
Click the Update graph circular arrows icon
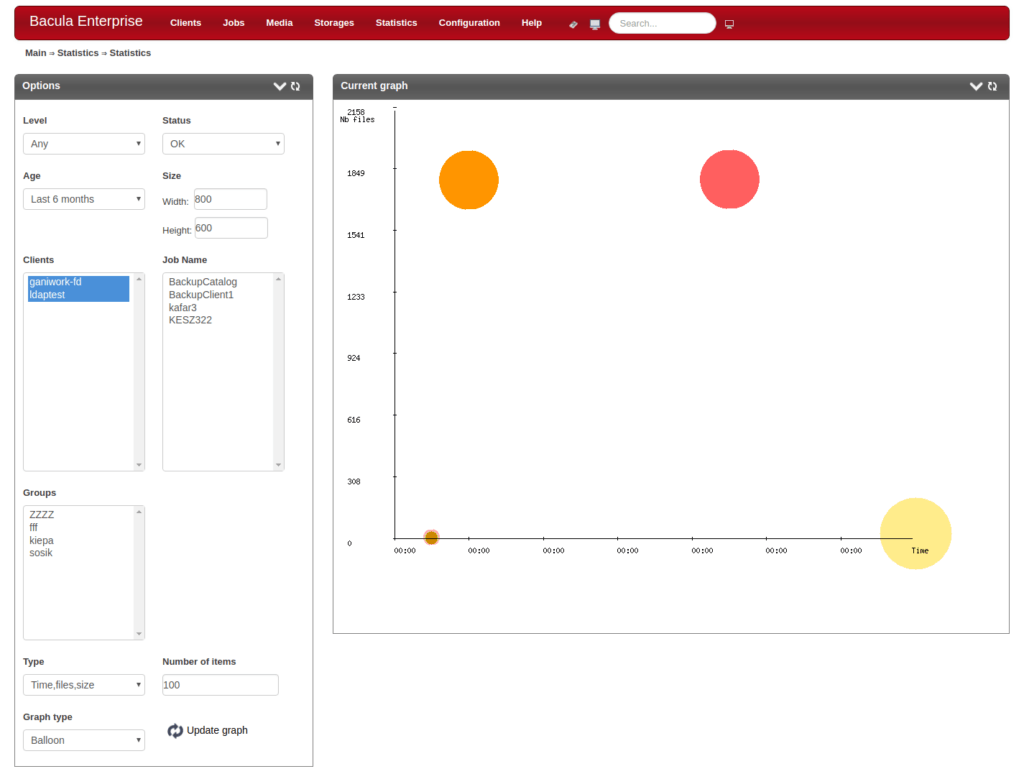point(174,730)
